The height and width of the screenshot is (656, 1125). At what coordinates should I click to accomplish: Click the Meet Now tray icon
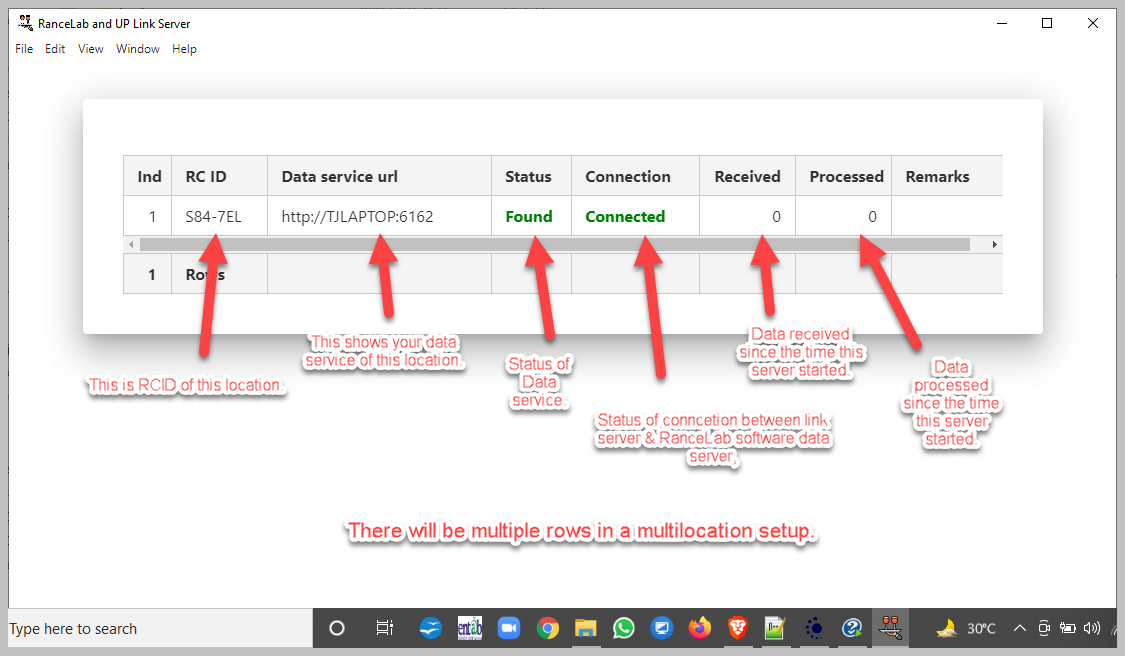point(1044,629)
